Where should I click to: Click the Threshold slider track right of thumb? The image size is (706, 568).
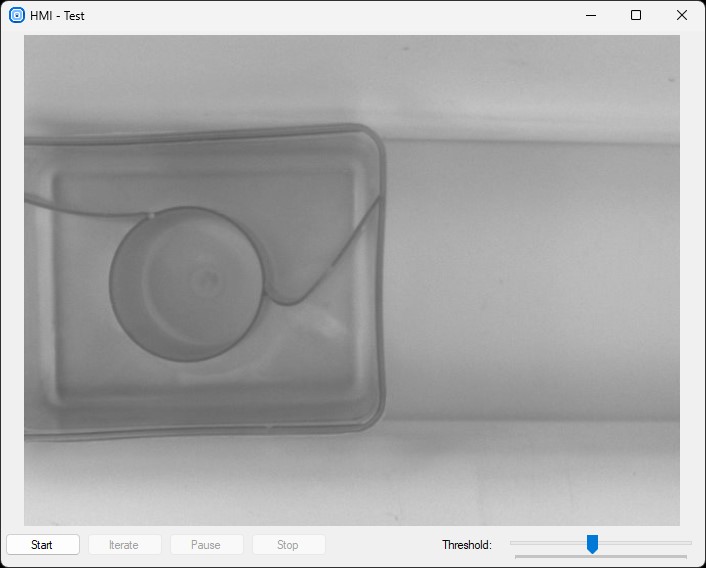point(640,543)
